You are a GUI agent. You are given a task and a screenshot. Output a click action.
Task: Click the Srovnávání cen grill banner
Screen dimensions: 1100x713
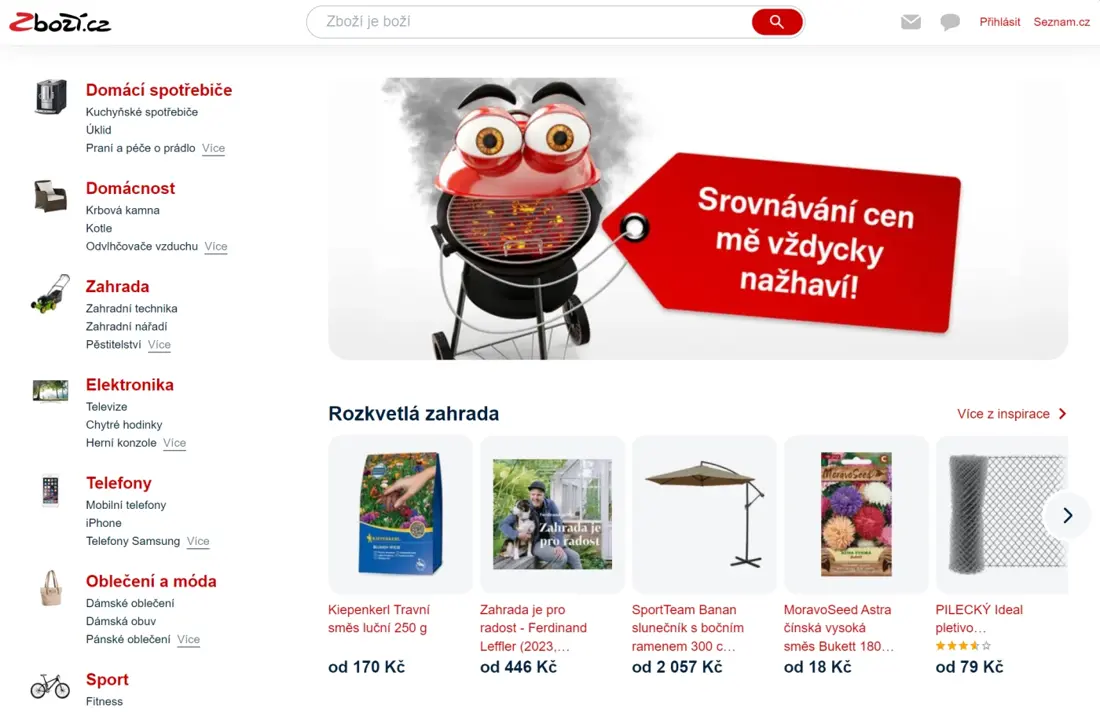pos(698,218)
